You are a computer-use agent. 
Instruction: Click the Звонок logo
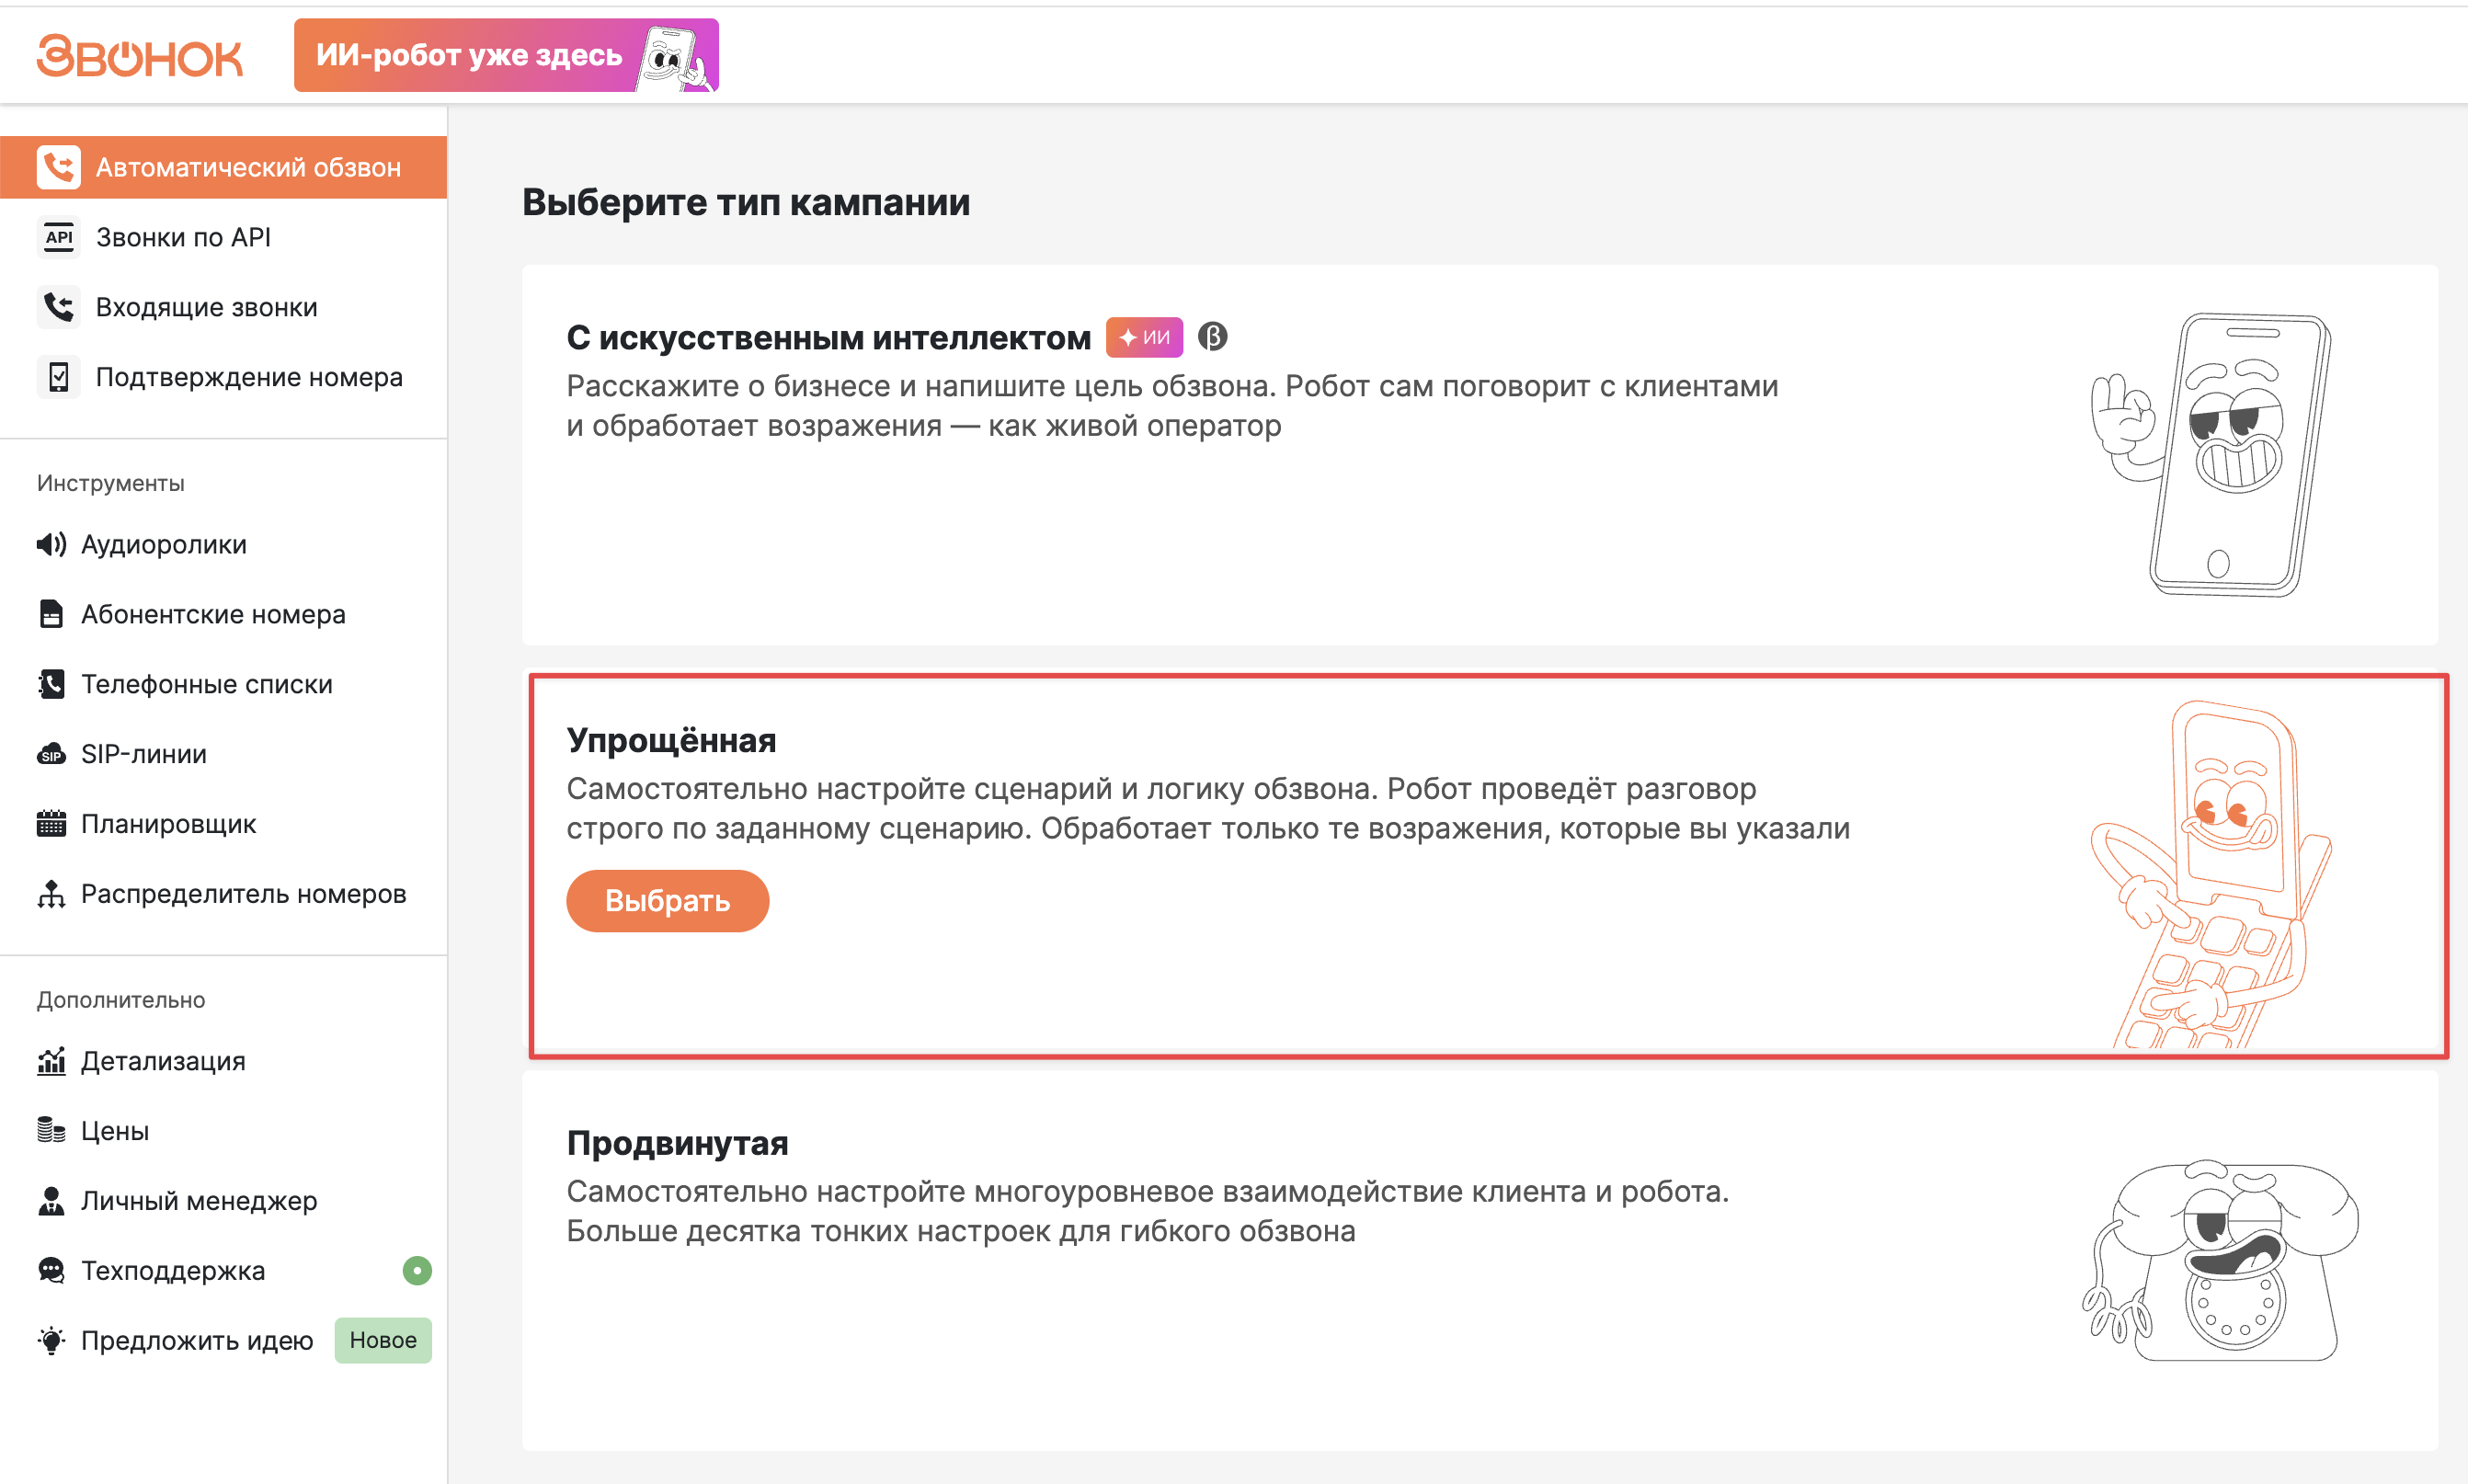coord(139,56)
